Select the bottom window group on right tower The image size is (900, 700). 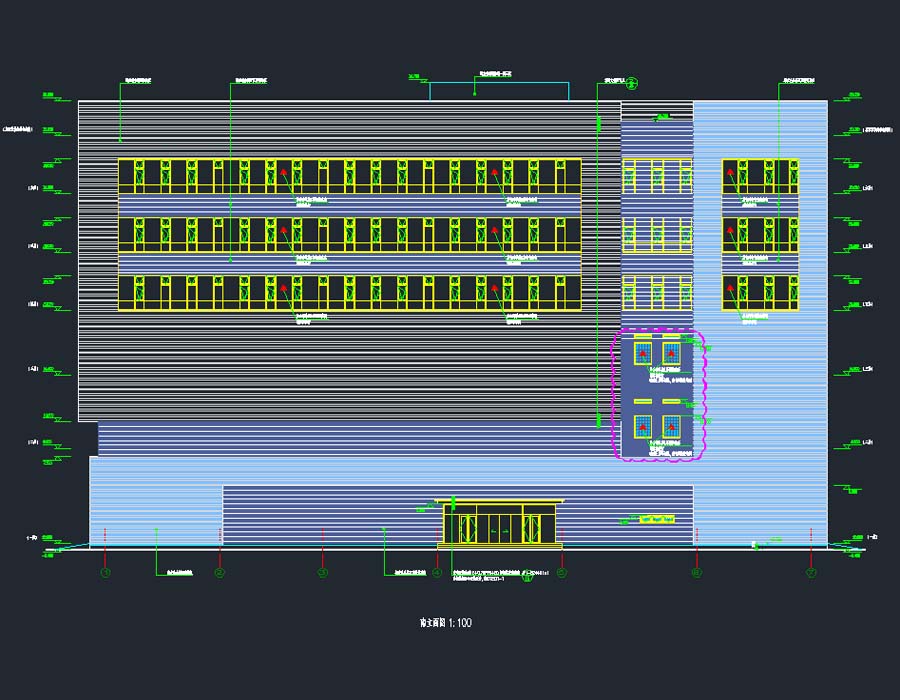(x=760, y=293)
